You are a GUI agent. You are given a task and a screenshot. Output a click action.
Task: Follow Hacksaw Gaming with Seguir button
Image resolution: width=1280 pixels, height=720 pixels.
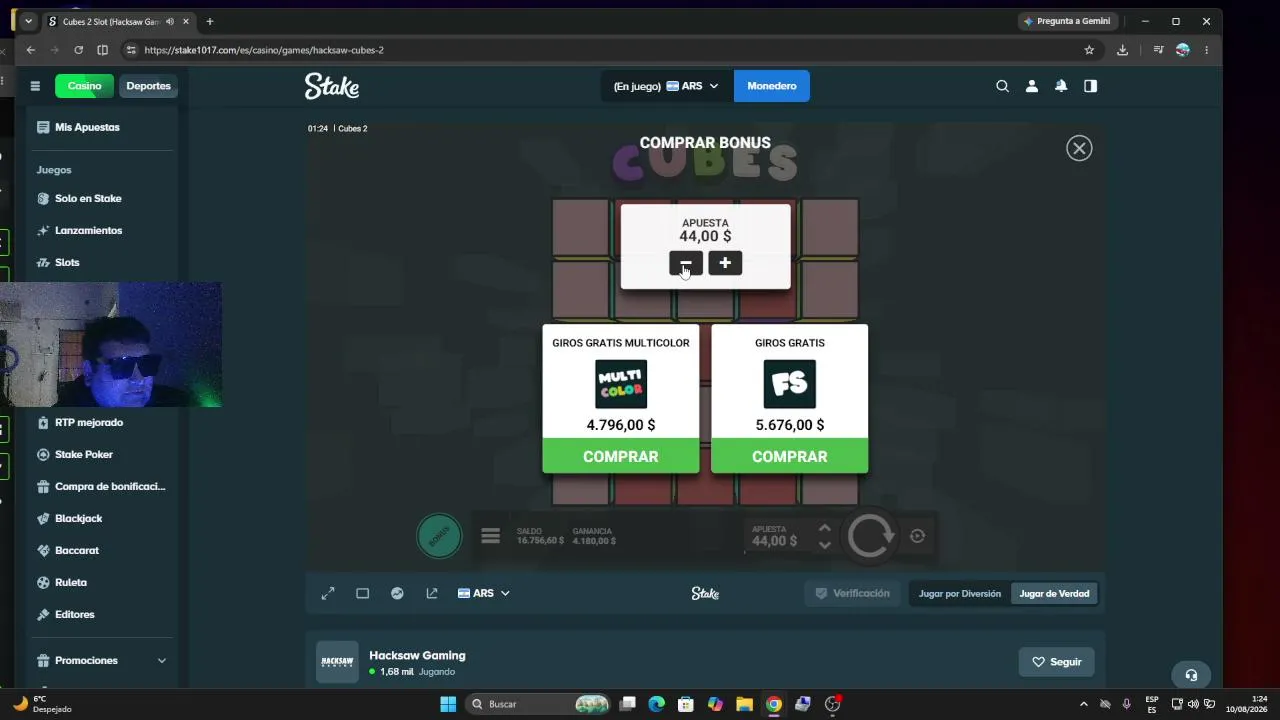click(x=1057, y=662)
